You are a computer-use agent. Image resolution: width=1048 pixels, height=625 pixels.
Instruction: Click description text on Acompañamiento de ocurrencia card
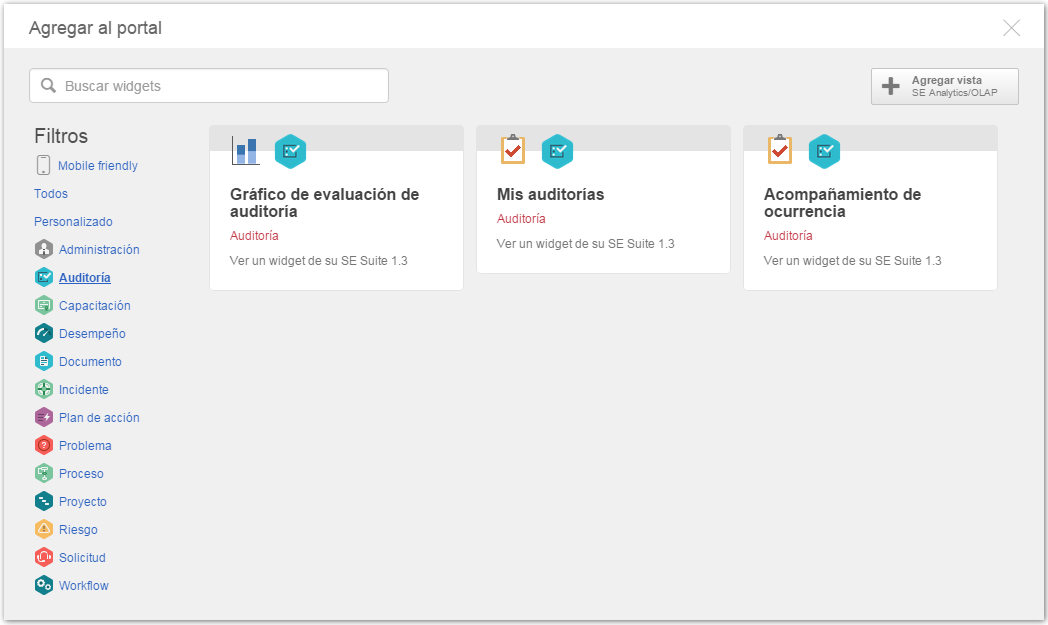pyautogui.click(x=853, y=261)
